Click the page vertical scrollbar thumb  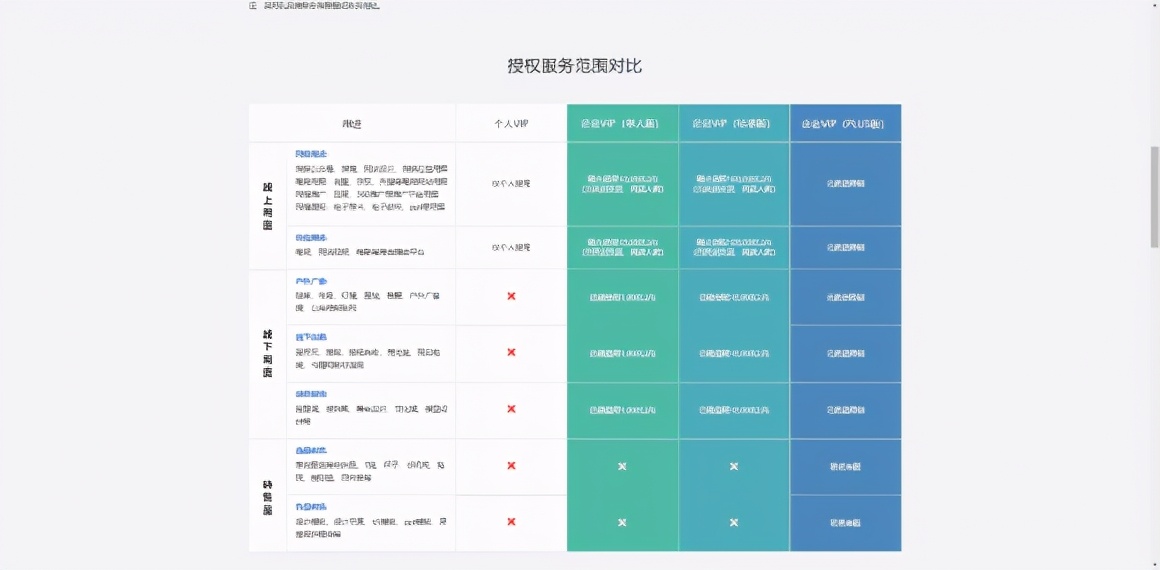(1154, 196)
